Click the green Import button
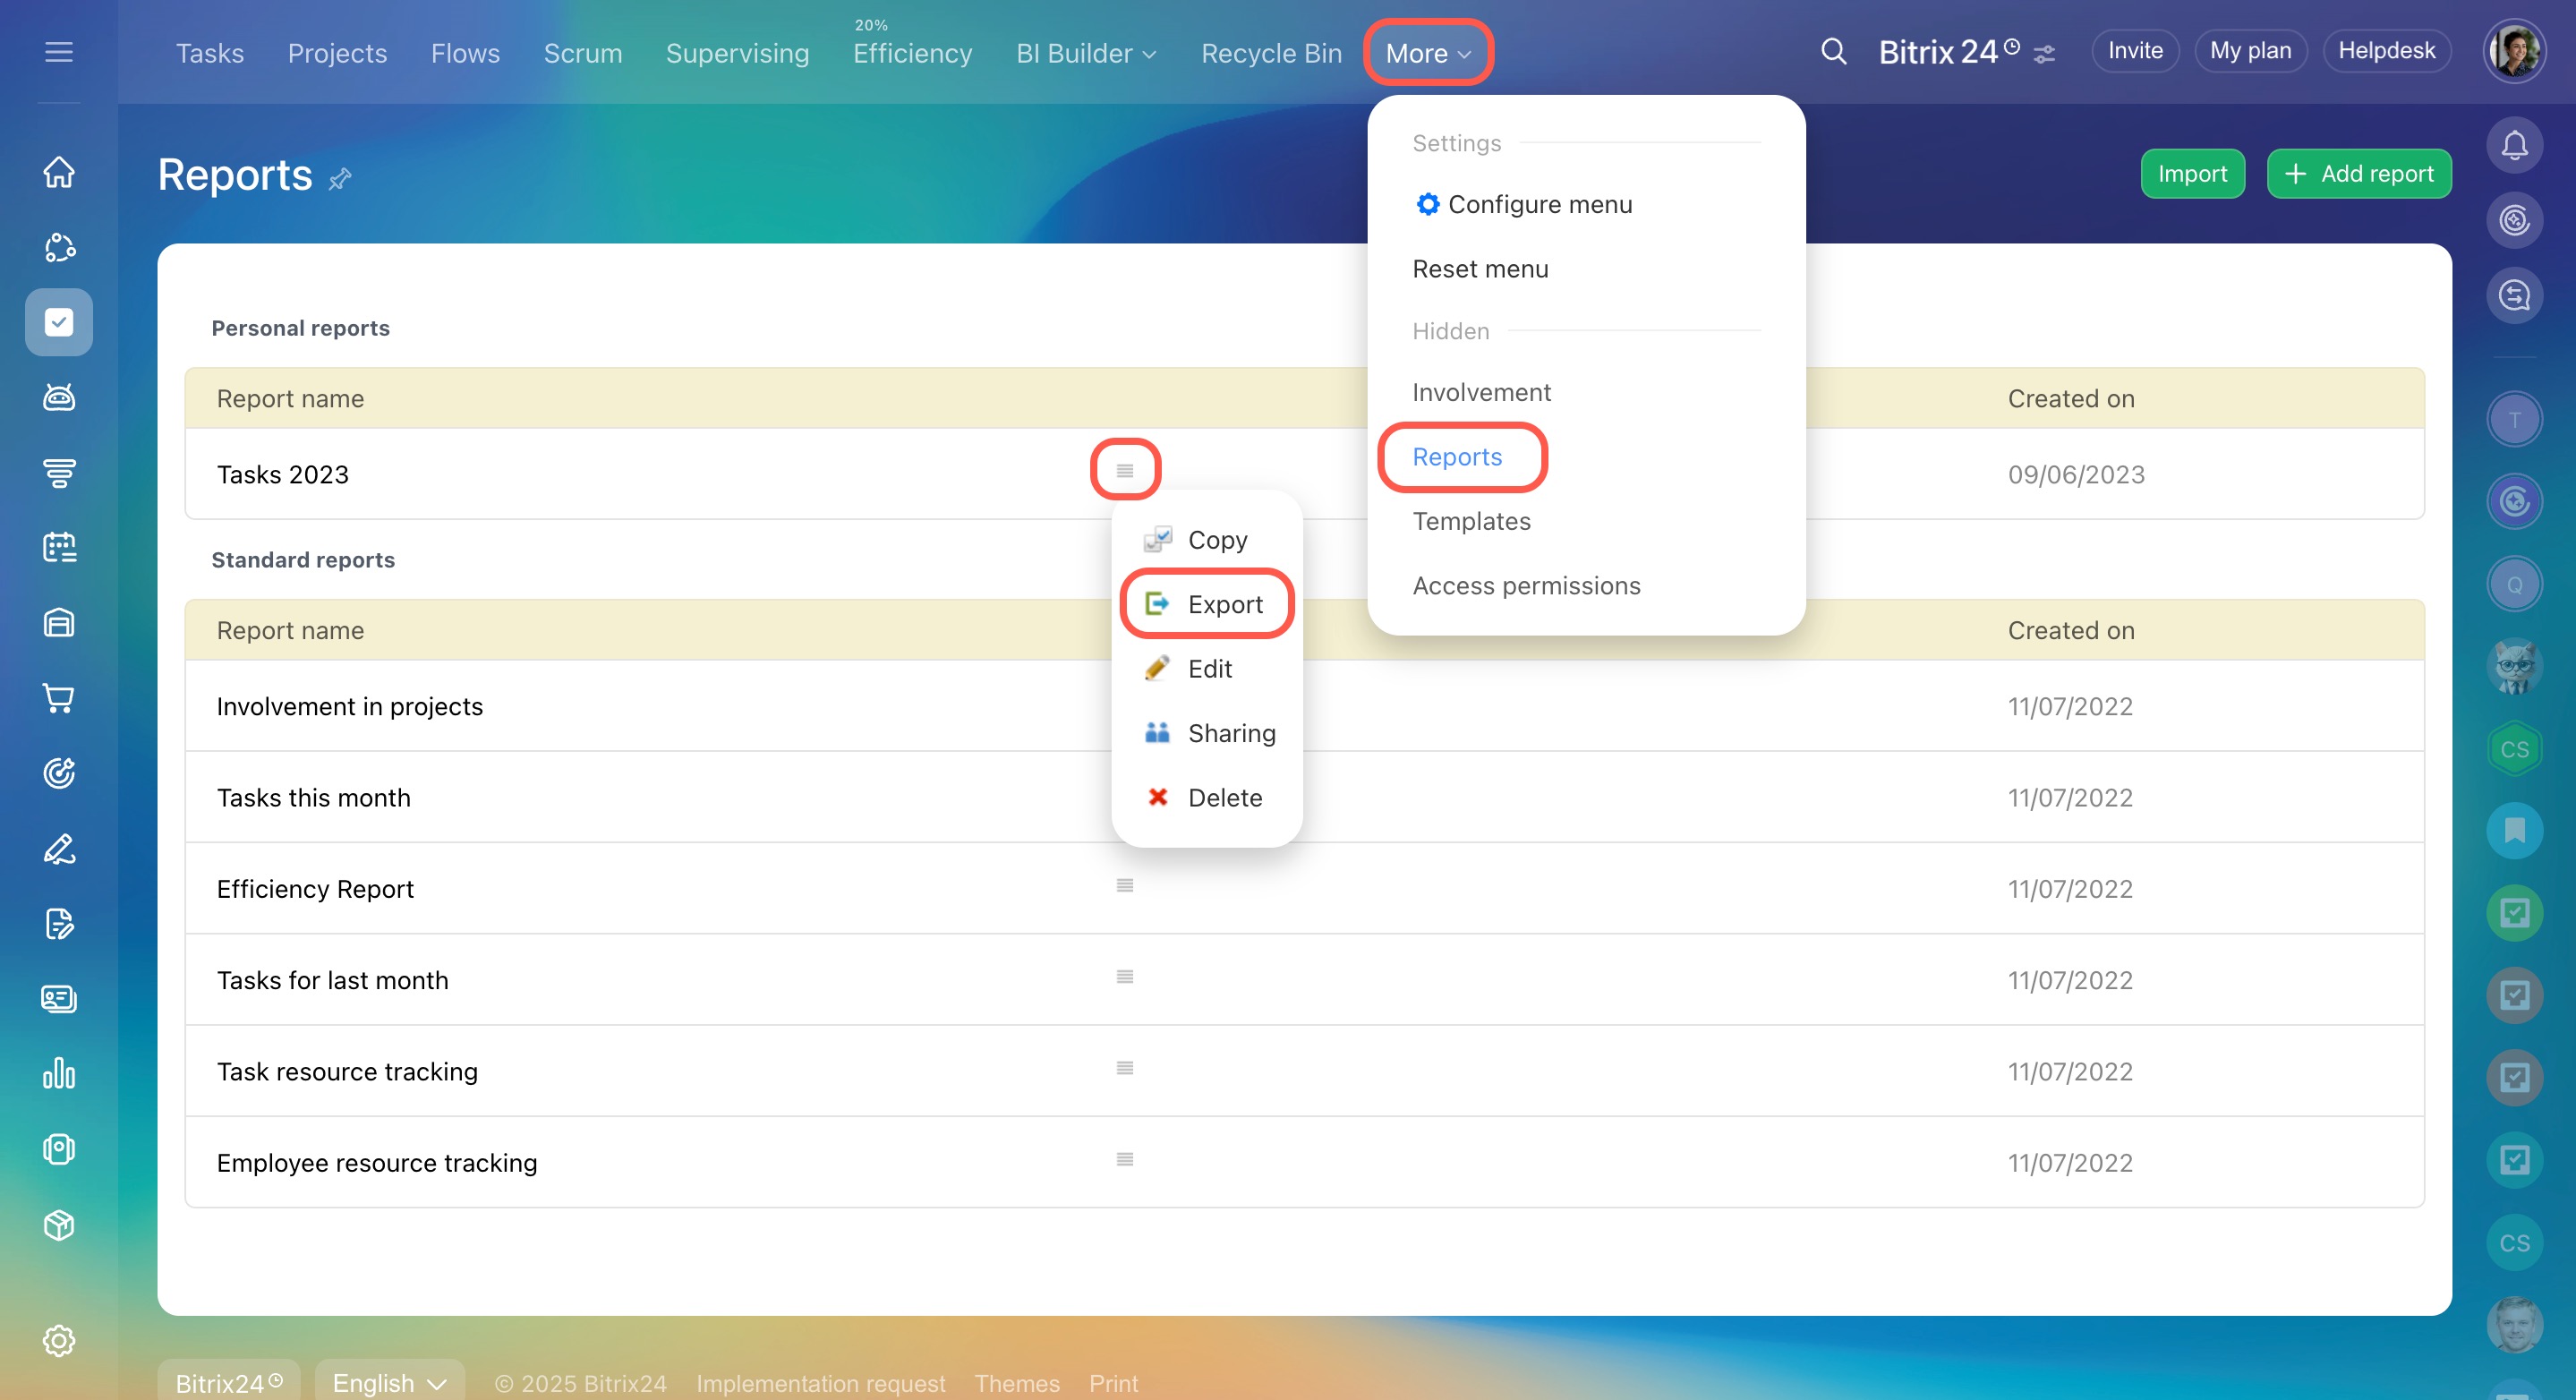2576x1400 pixels. click(2192, 174)
